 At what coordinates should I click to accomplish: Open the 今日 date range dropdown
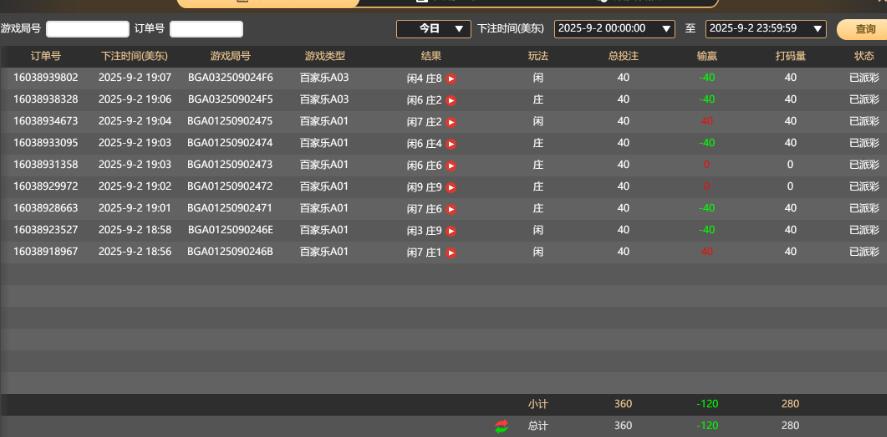433,29
